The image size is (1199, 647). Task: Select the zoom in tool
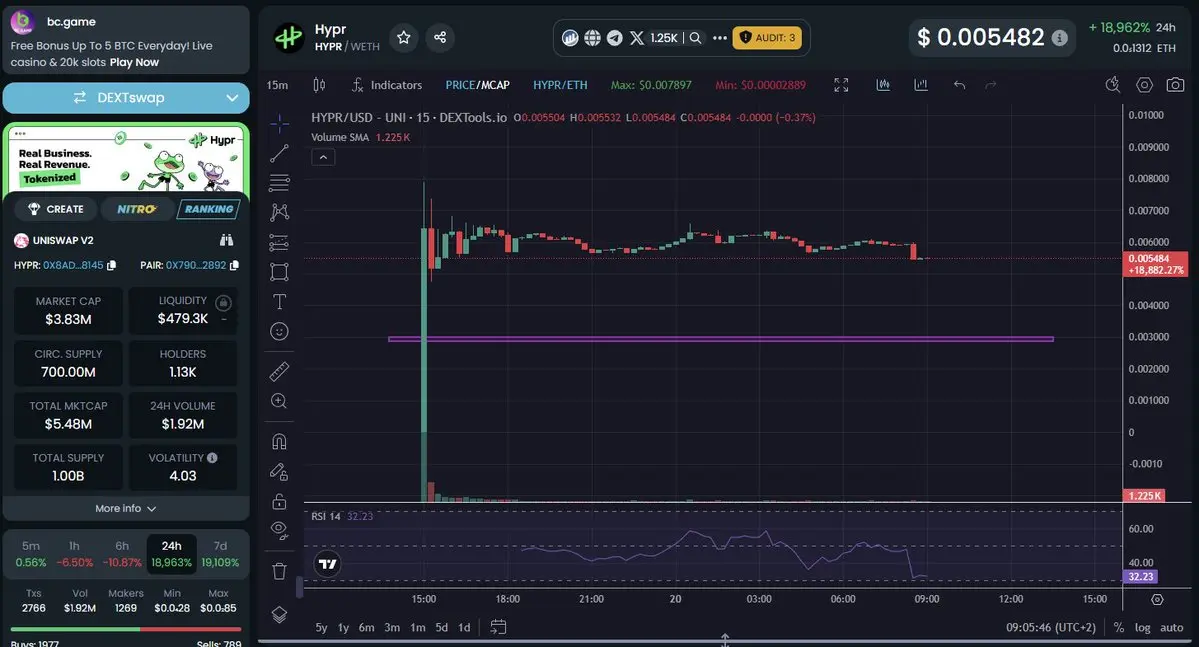[x=279, y=401]
